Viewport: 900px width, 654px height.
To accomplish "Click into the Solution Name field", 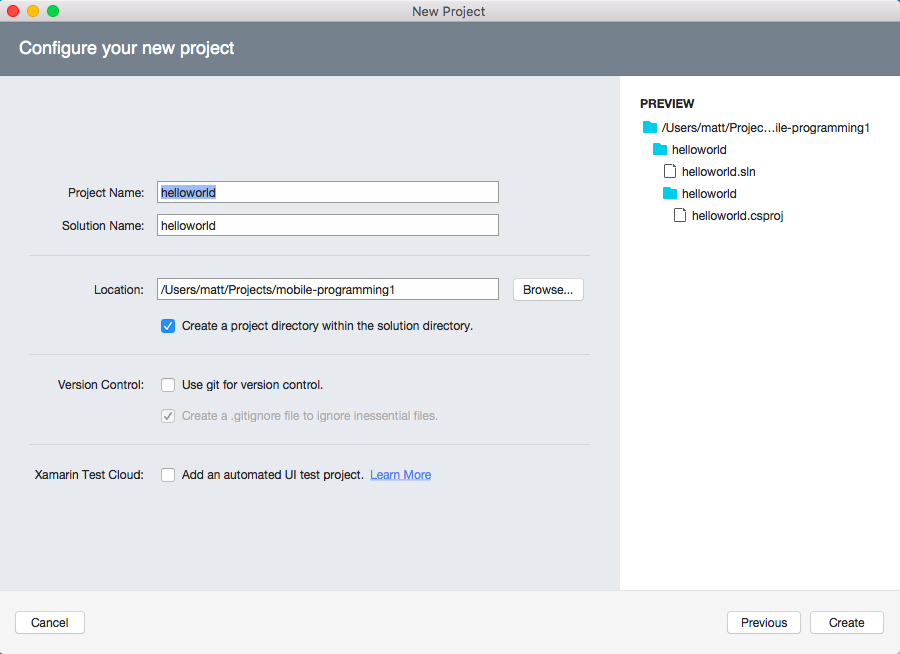I will [327, 226].
